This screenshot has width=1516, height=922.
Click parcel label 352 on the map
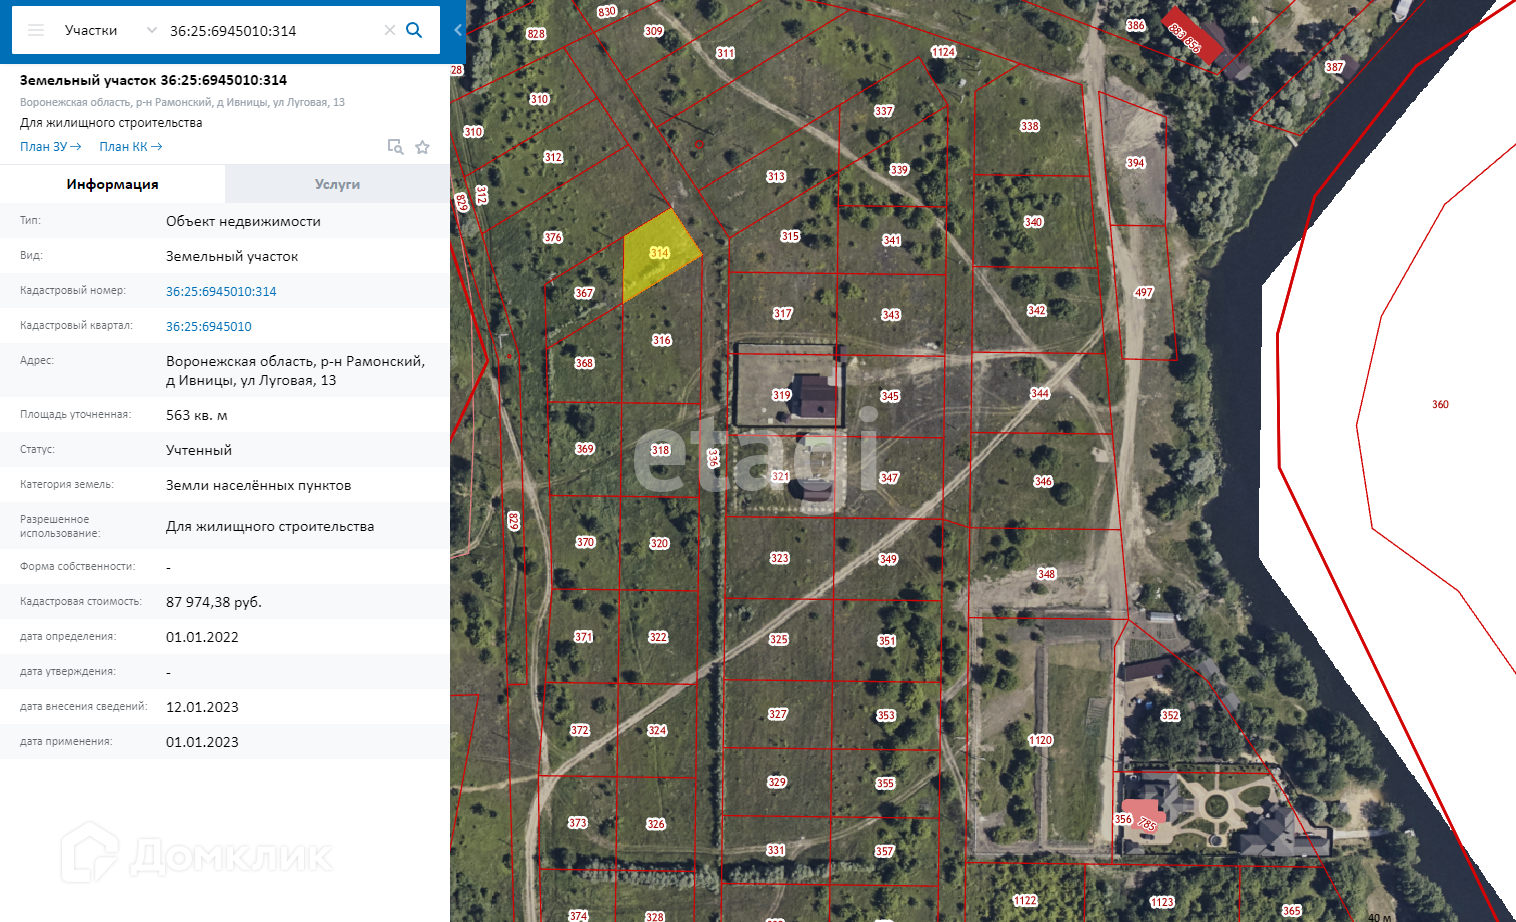click(x=1170, y=716)
